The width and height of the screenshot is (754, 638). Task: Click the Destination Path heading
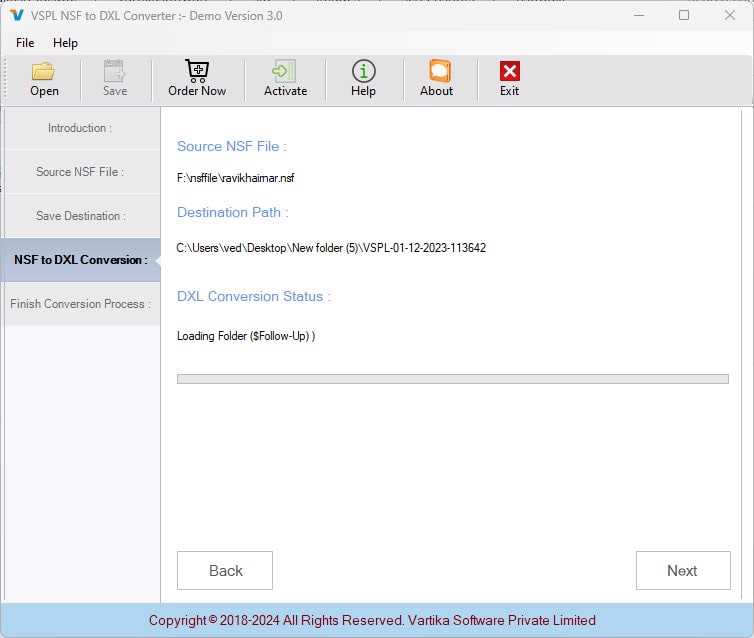coord(233,212)
